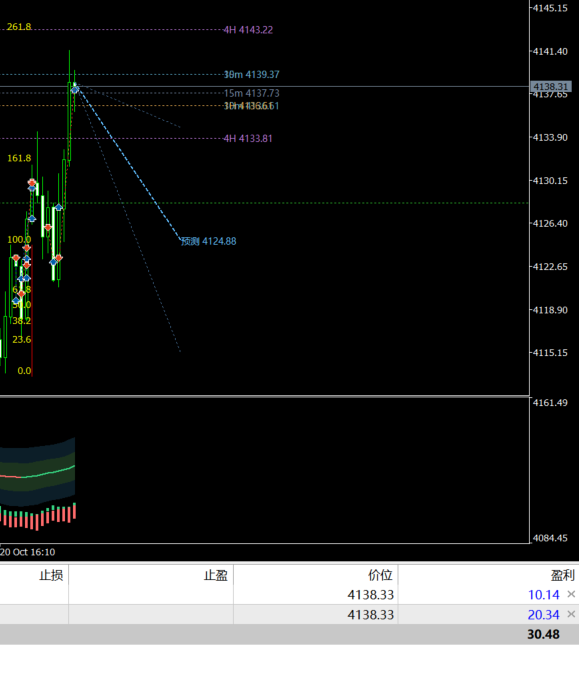Click the 4138.33 price in first order row
This screenshot has height=685, width=579.
[x=371, y=595]
